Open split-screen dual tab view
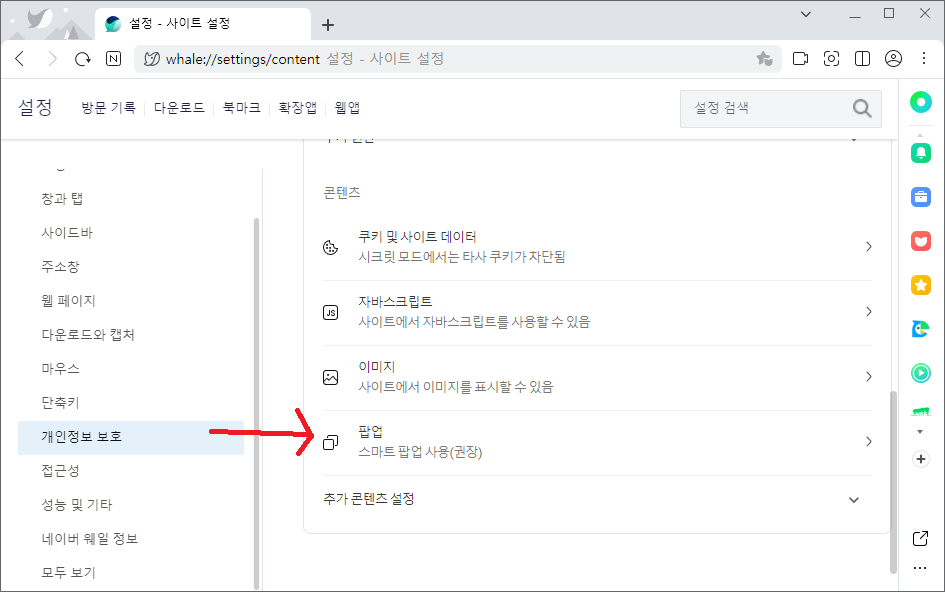945x592 pixels. pyautogui.click(x=861, y=59)
